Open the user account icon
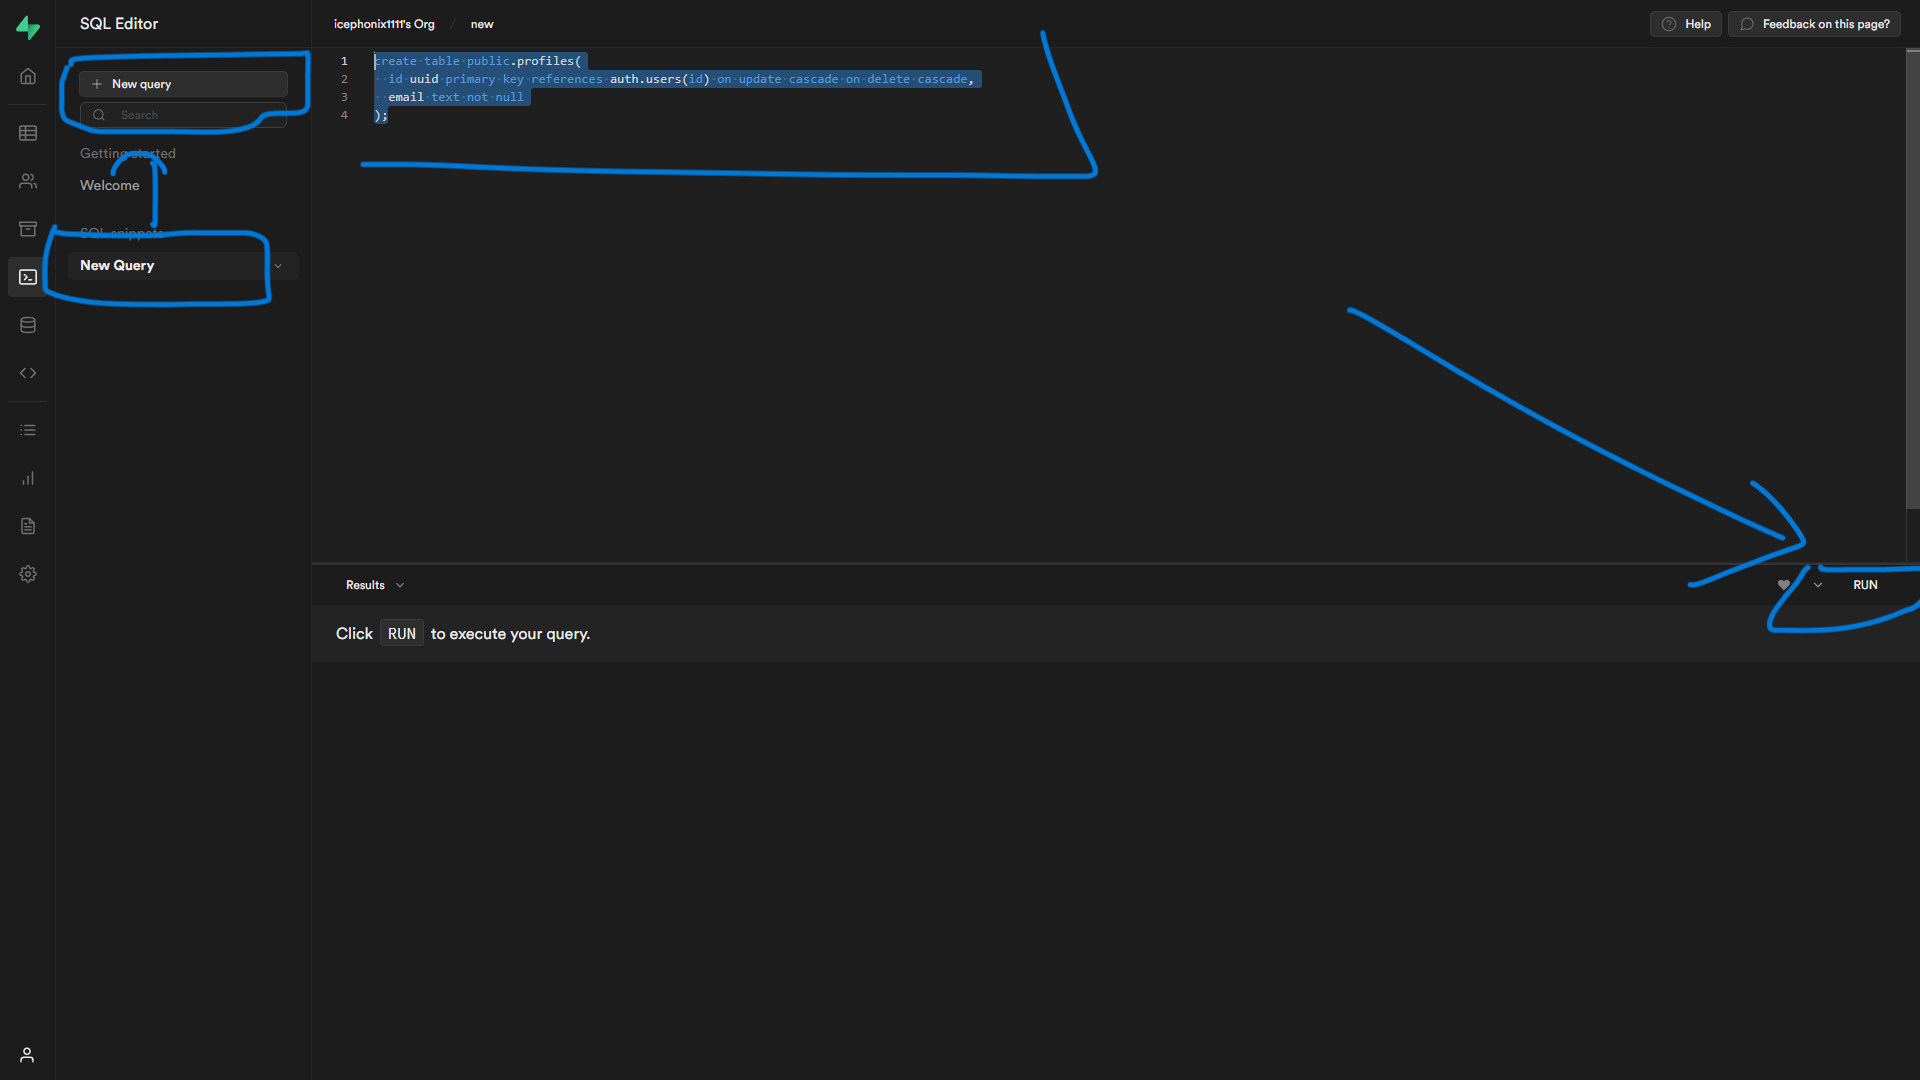The height and width of the screenshot is (1080, 1920). (x=27, y=1055)
